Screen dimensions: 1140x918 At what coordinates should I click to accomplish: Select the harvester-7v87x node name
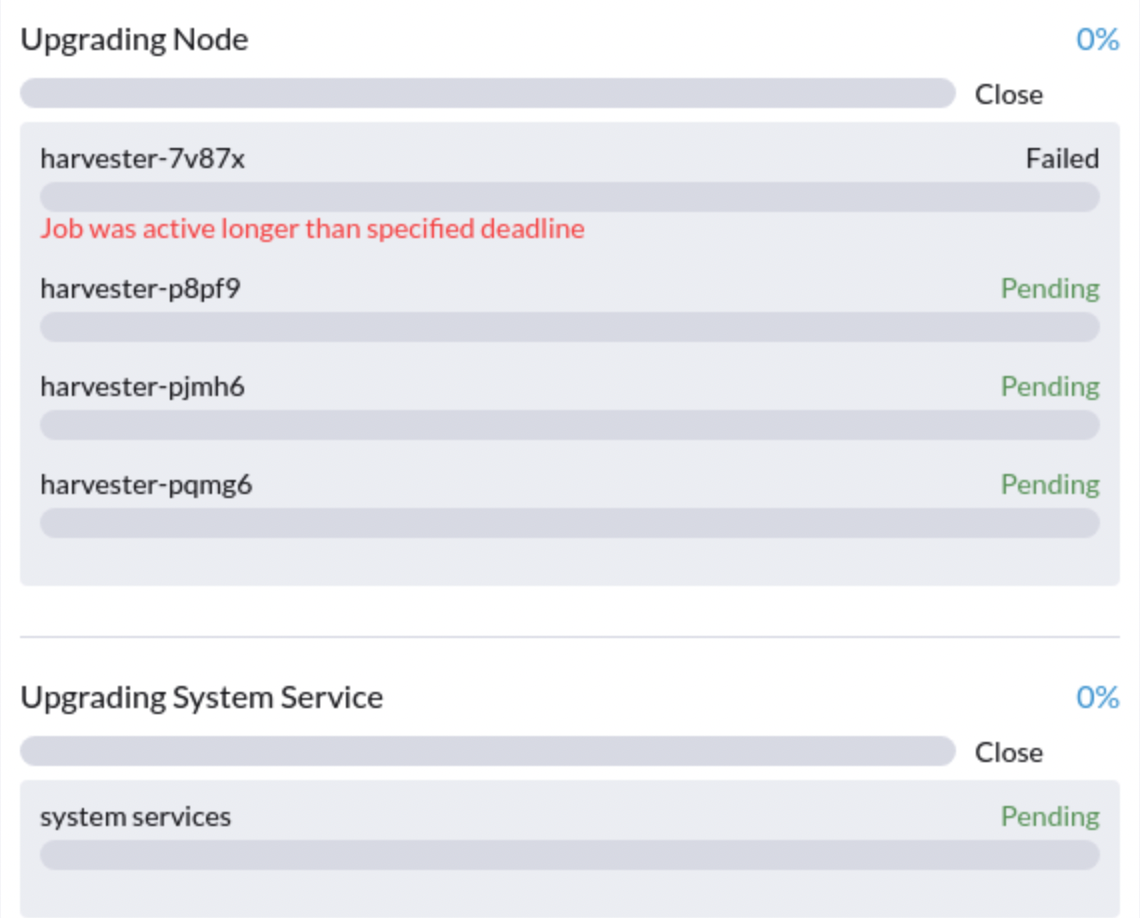[142, 158]
